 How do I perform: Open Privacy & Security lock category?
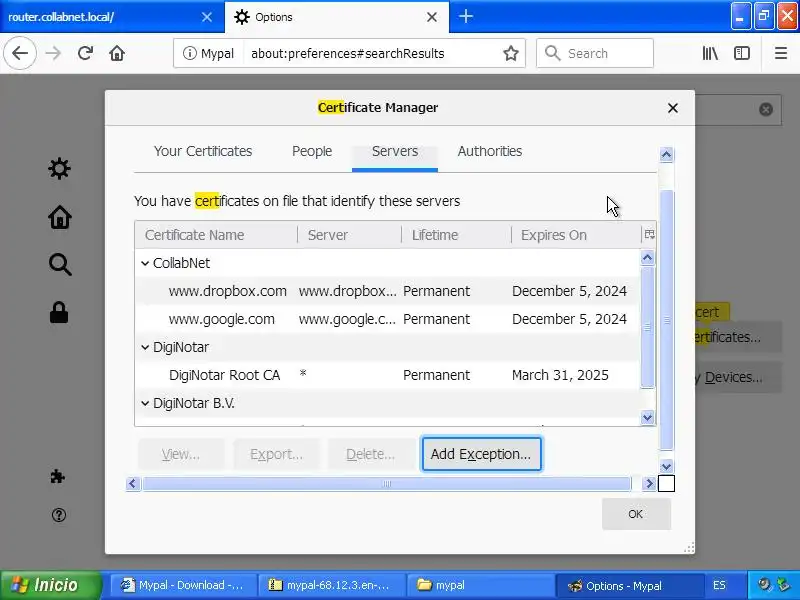tap(59, 312)
